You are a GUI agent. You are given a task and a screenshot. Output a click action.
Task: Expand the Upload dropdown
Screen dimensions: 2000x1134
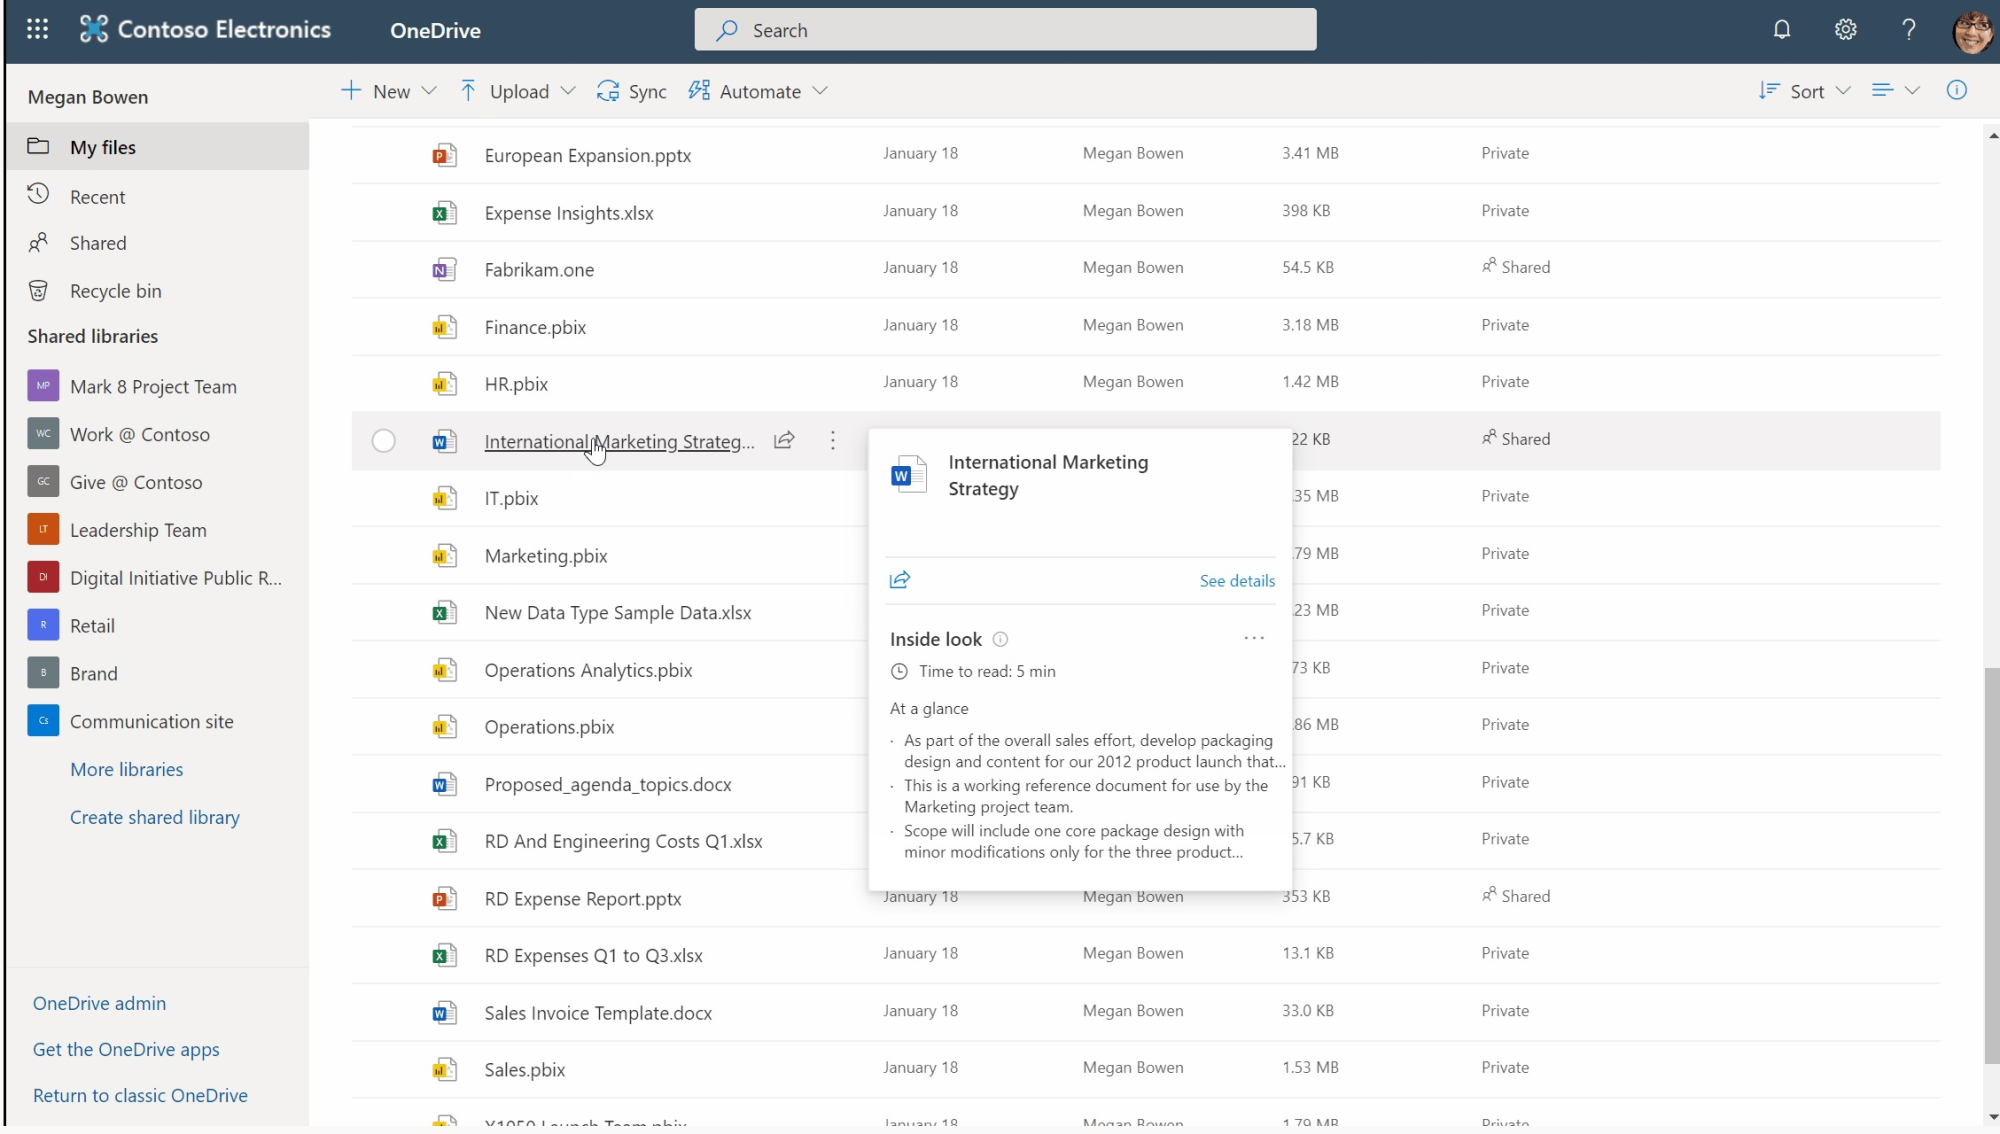(x=518, y=91)
